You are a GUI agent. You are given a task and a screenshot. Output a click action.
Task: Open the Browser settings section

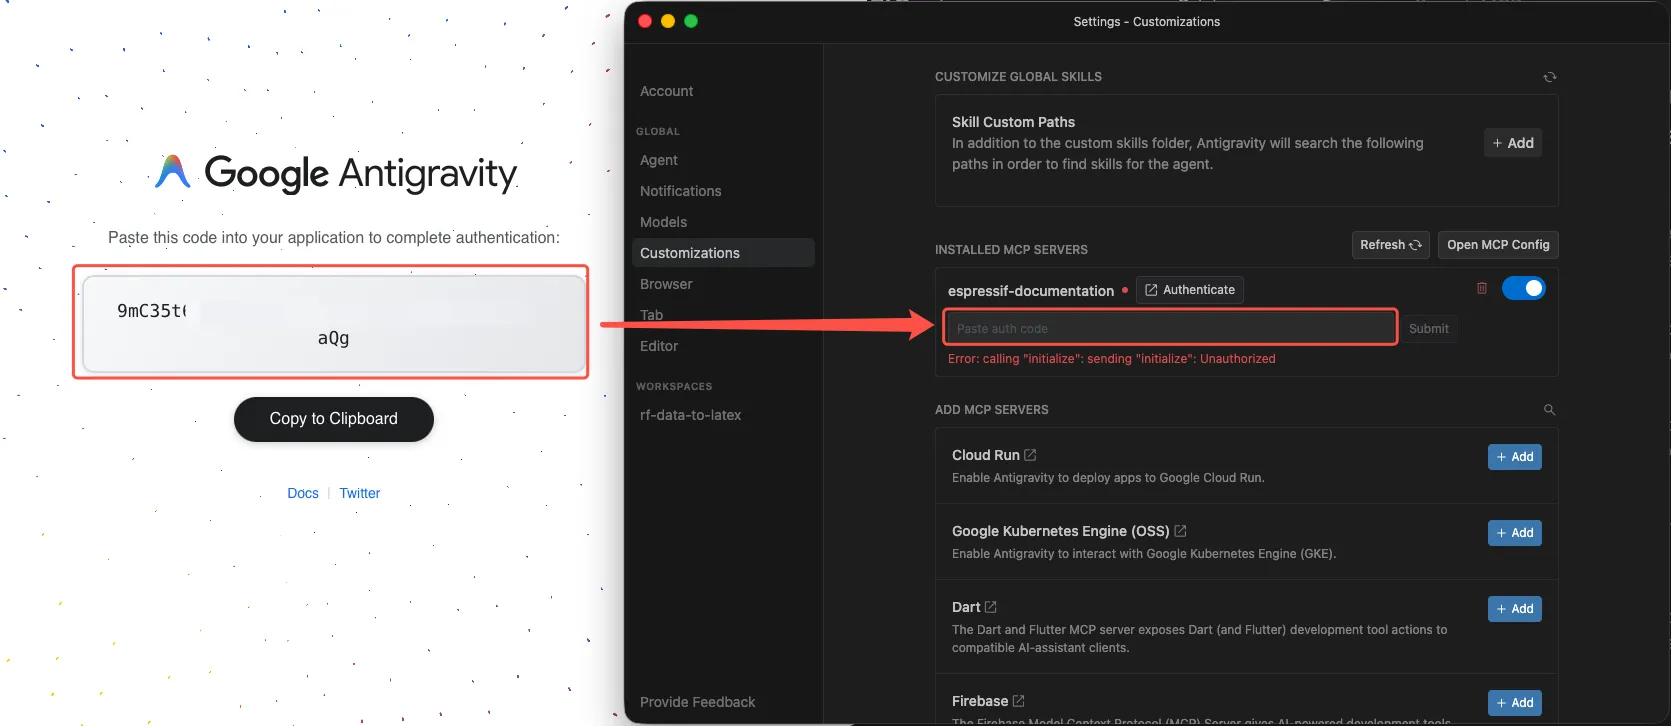667,284
